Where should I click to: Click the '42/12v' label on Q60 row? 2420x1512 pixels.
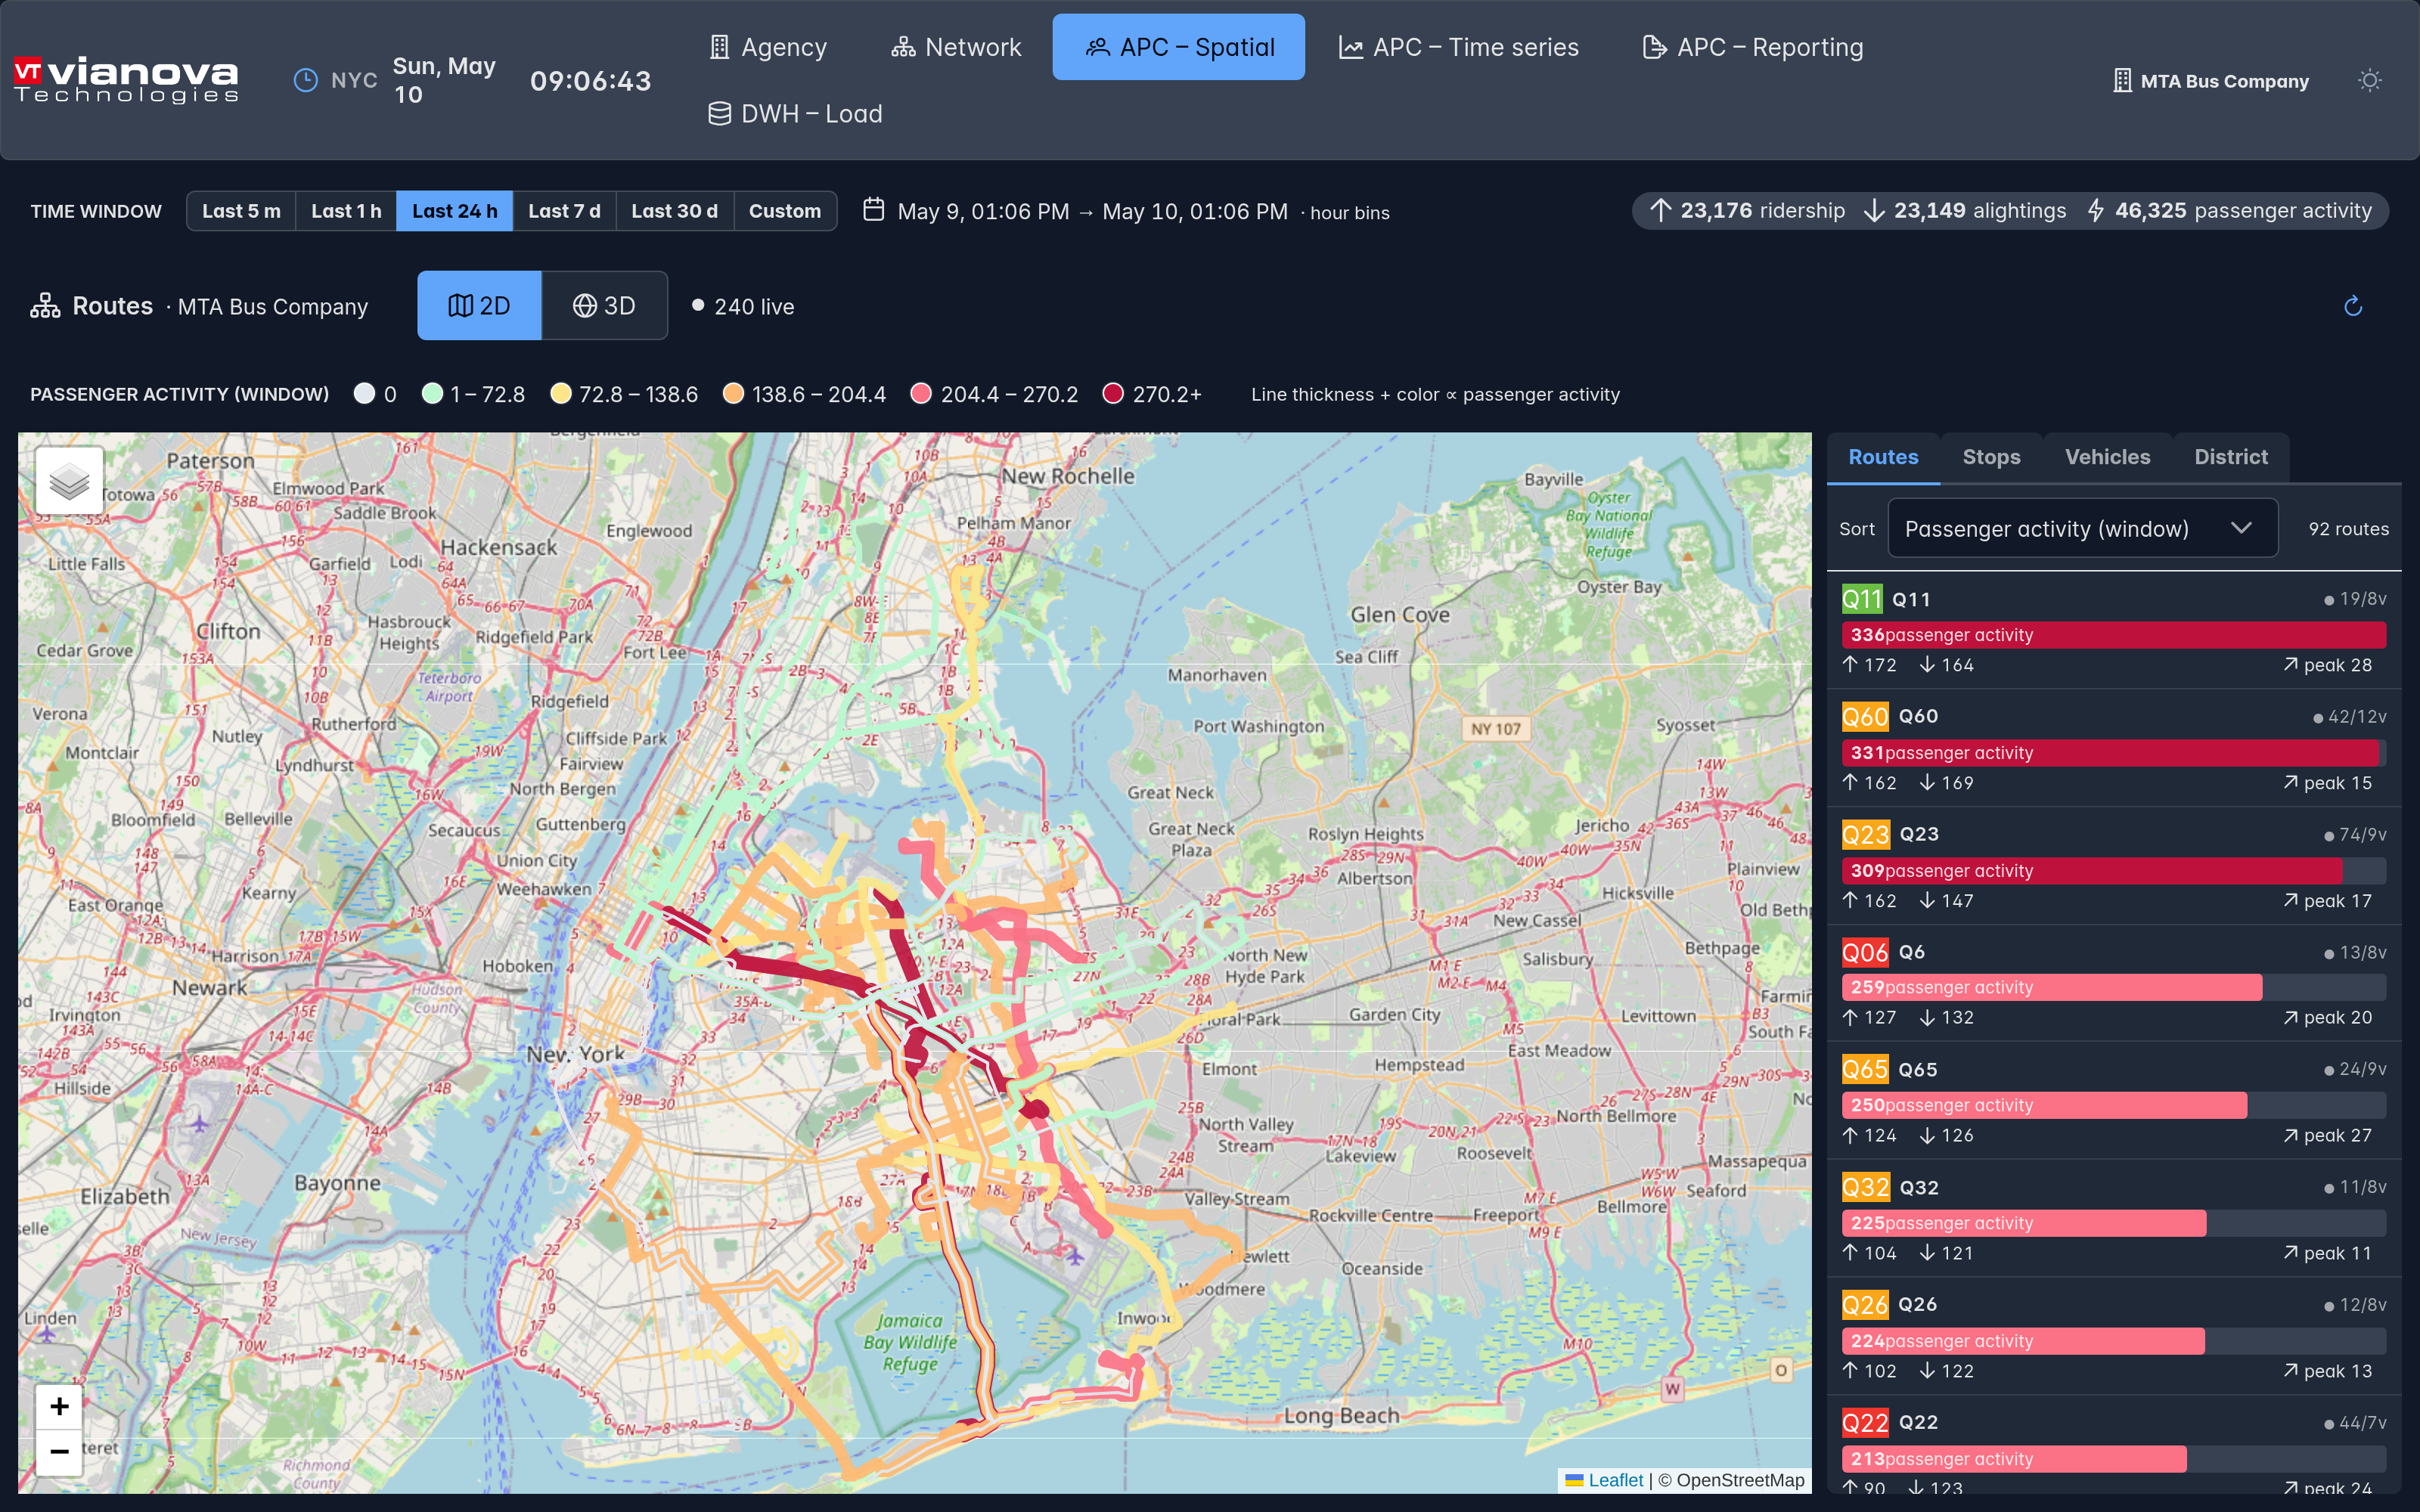pos(2357,717)
